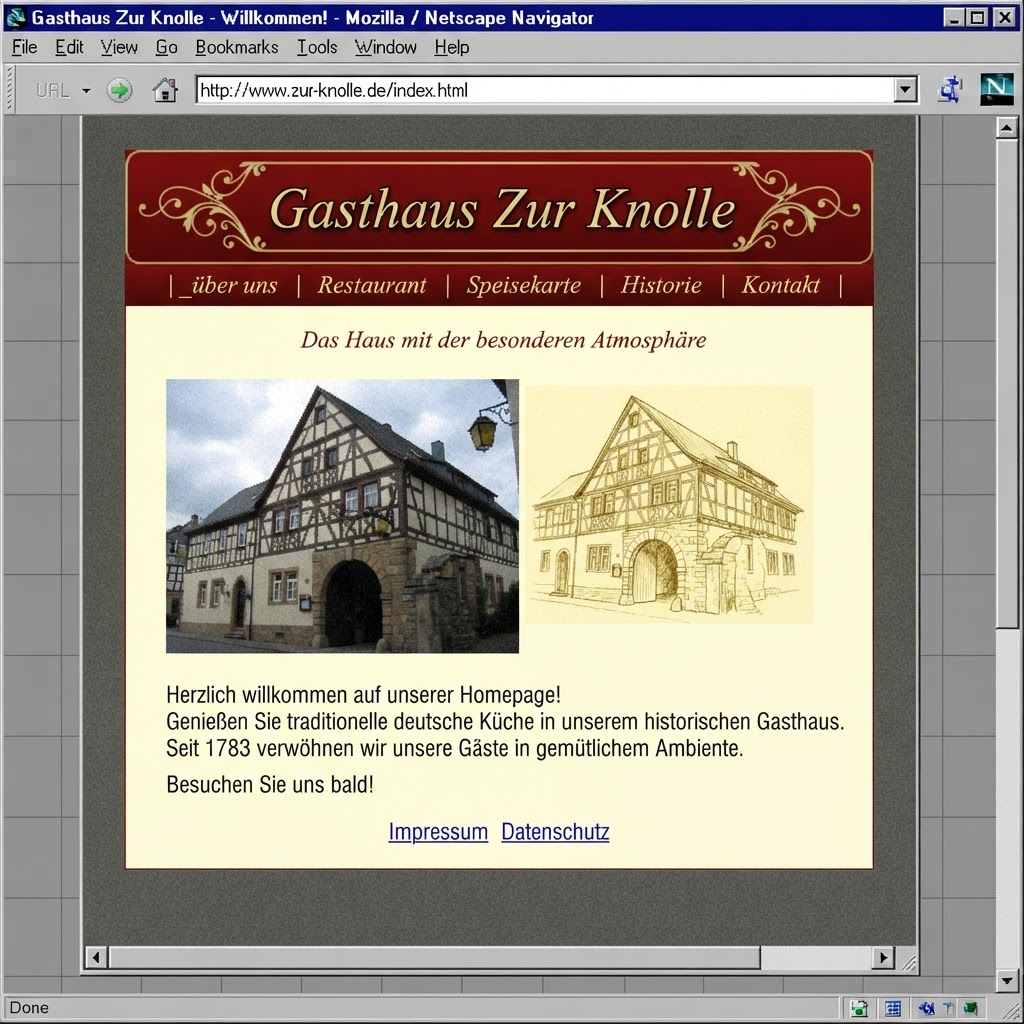
Task: Click the Gasthaus photograph
Action: (x=342, y=516)
